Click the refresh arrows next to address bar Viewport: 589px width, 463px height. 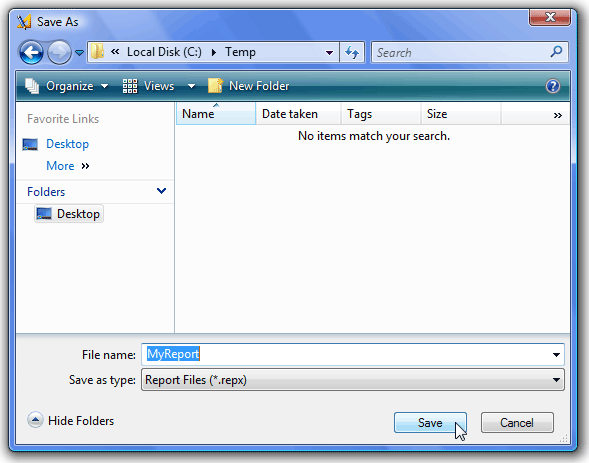352,52
